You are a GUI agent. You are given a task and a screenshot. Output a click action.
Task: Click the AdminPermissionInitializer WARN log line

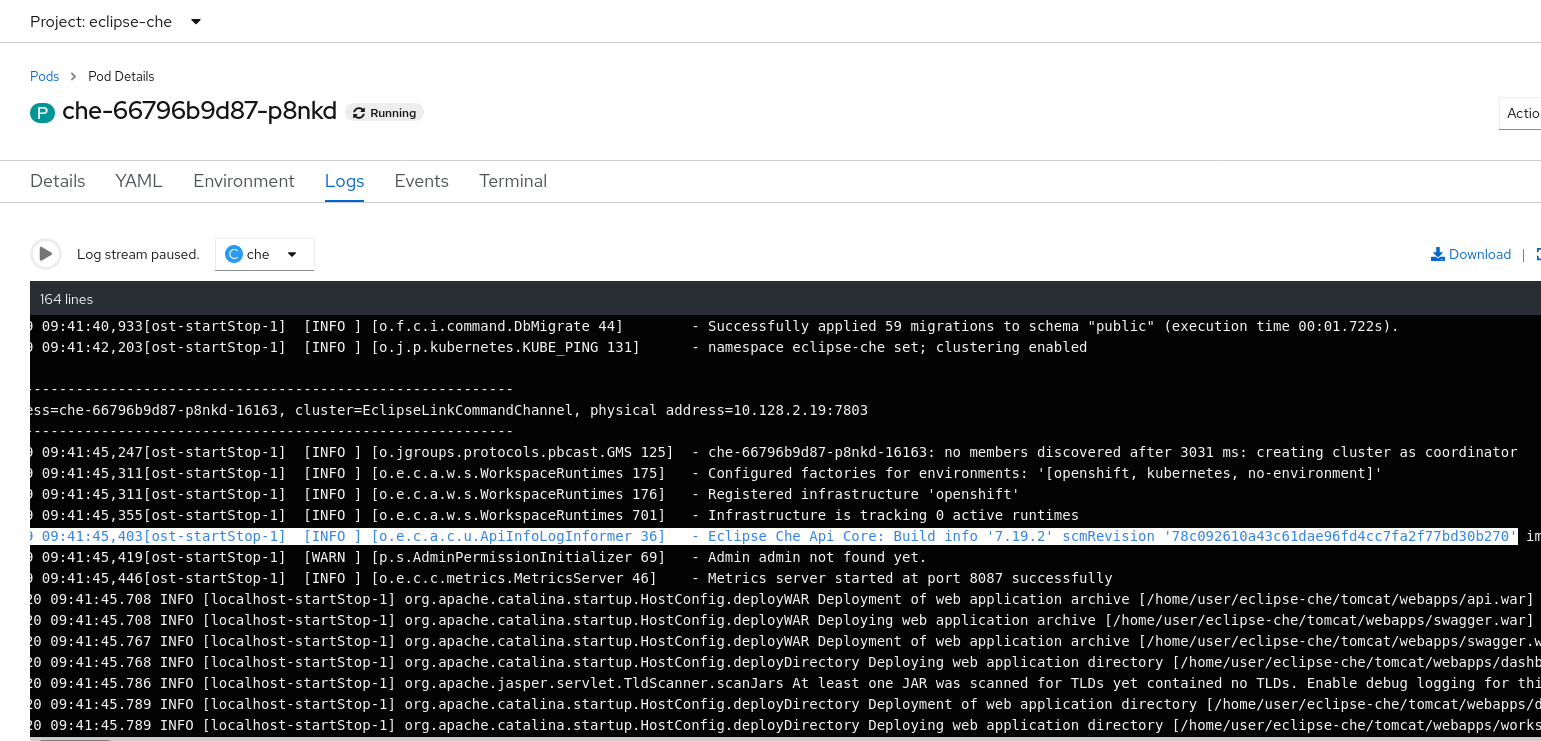[x=478, y=557]
